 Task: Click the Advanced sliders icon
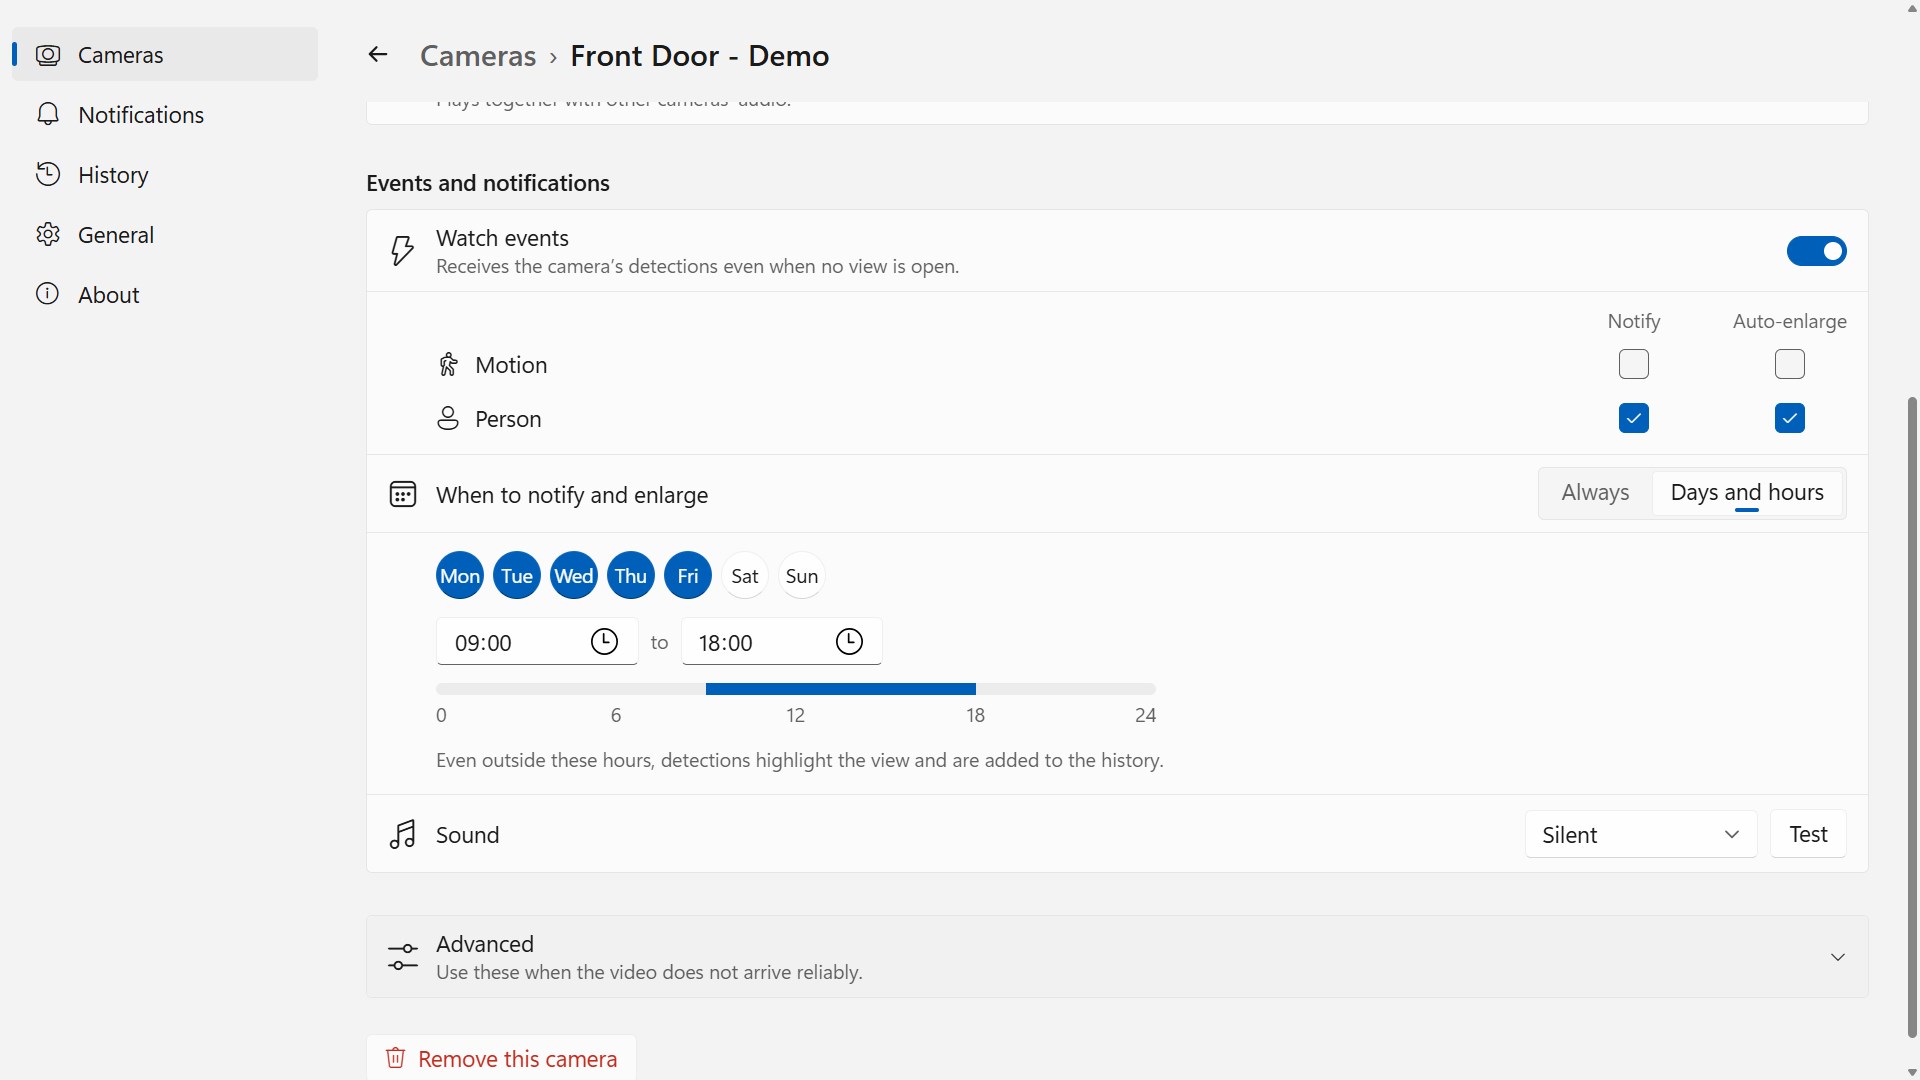point(403,957)
